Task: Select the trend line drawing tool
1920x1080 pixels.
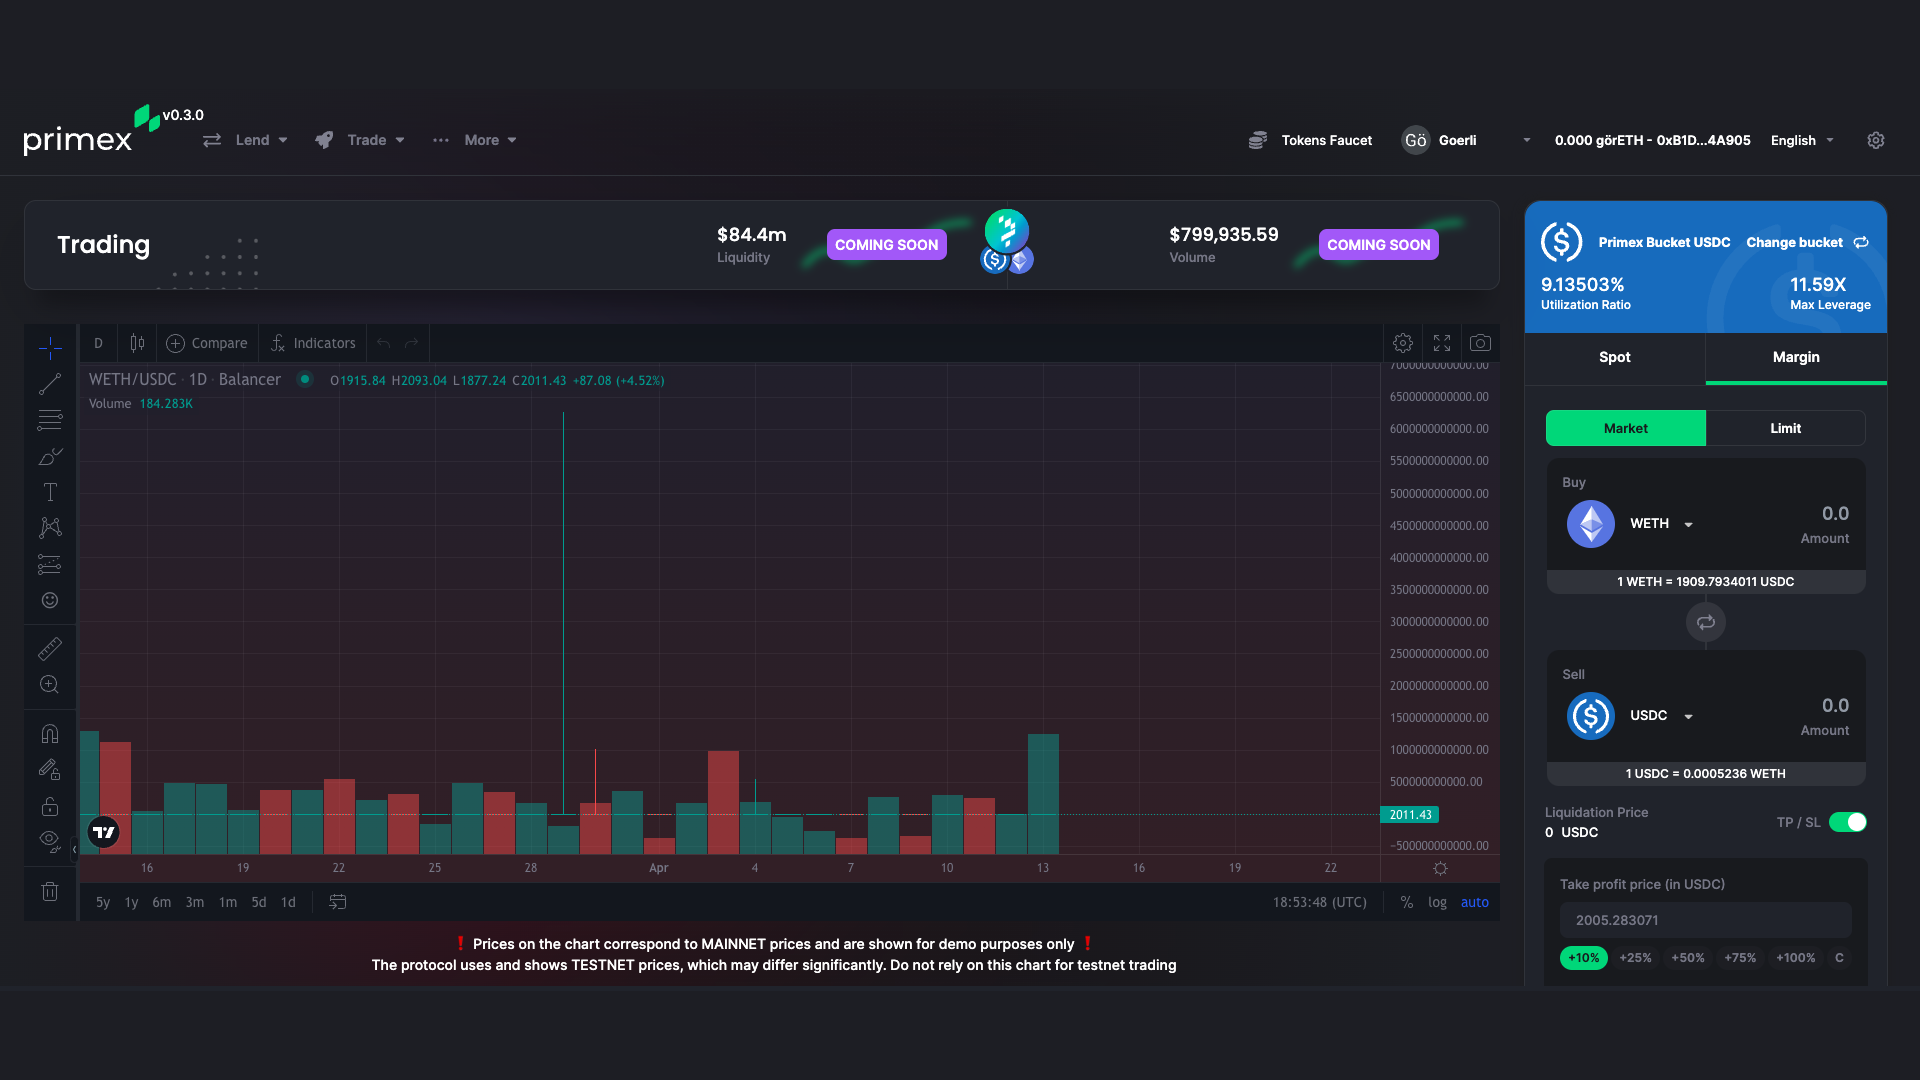Action: click(50, 384)
